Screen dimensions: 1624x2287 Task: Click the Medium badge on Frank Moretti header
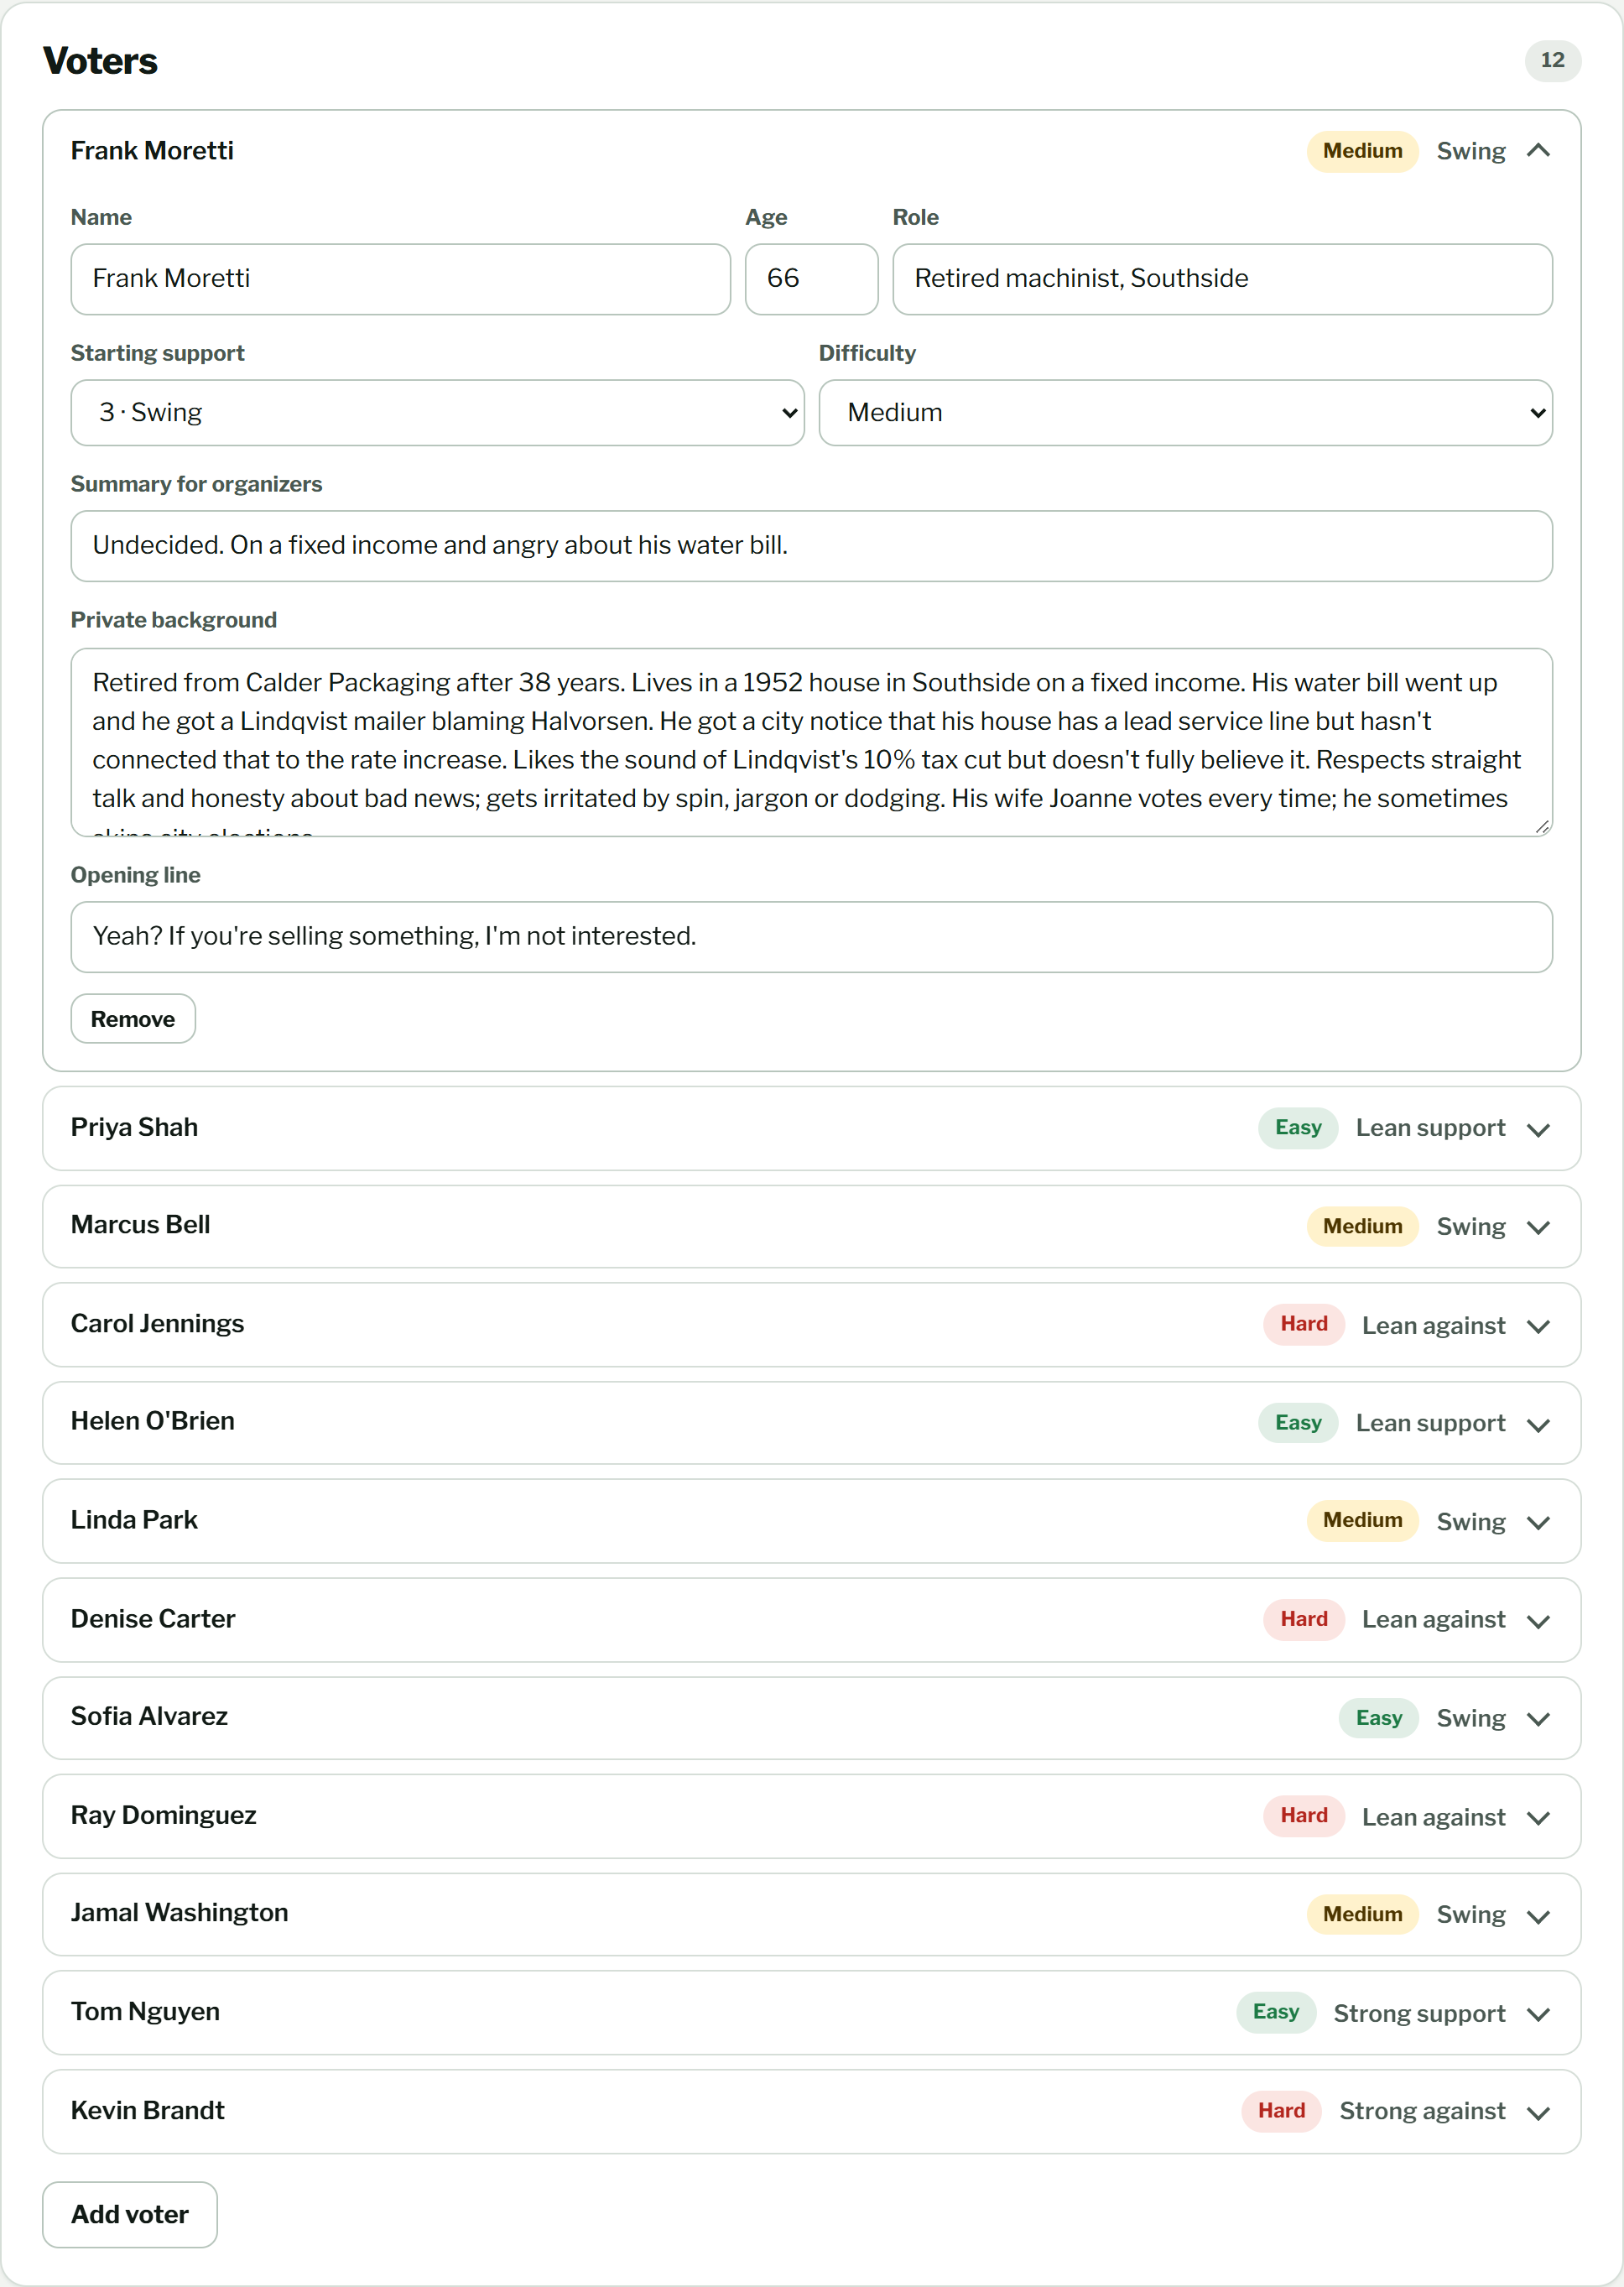(1362, 151)
